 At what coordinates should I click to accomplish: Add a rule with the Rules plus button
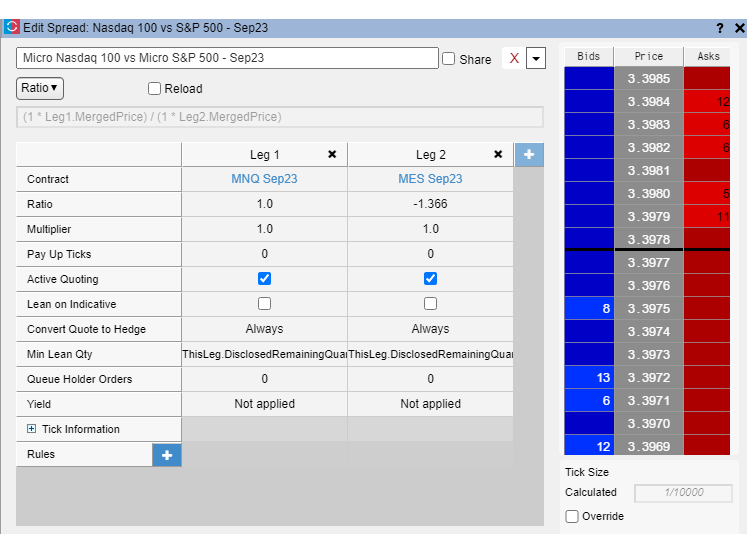(x=167, y=455)
